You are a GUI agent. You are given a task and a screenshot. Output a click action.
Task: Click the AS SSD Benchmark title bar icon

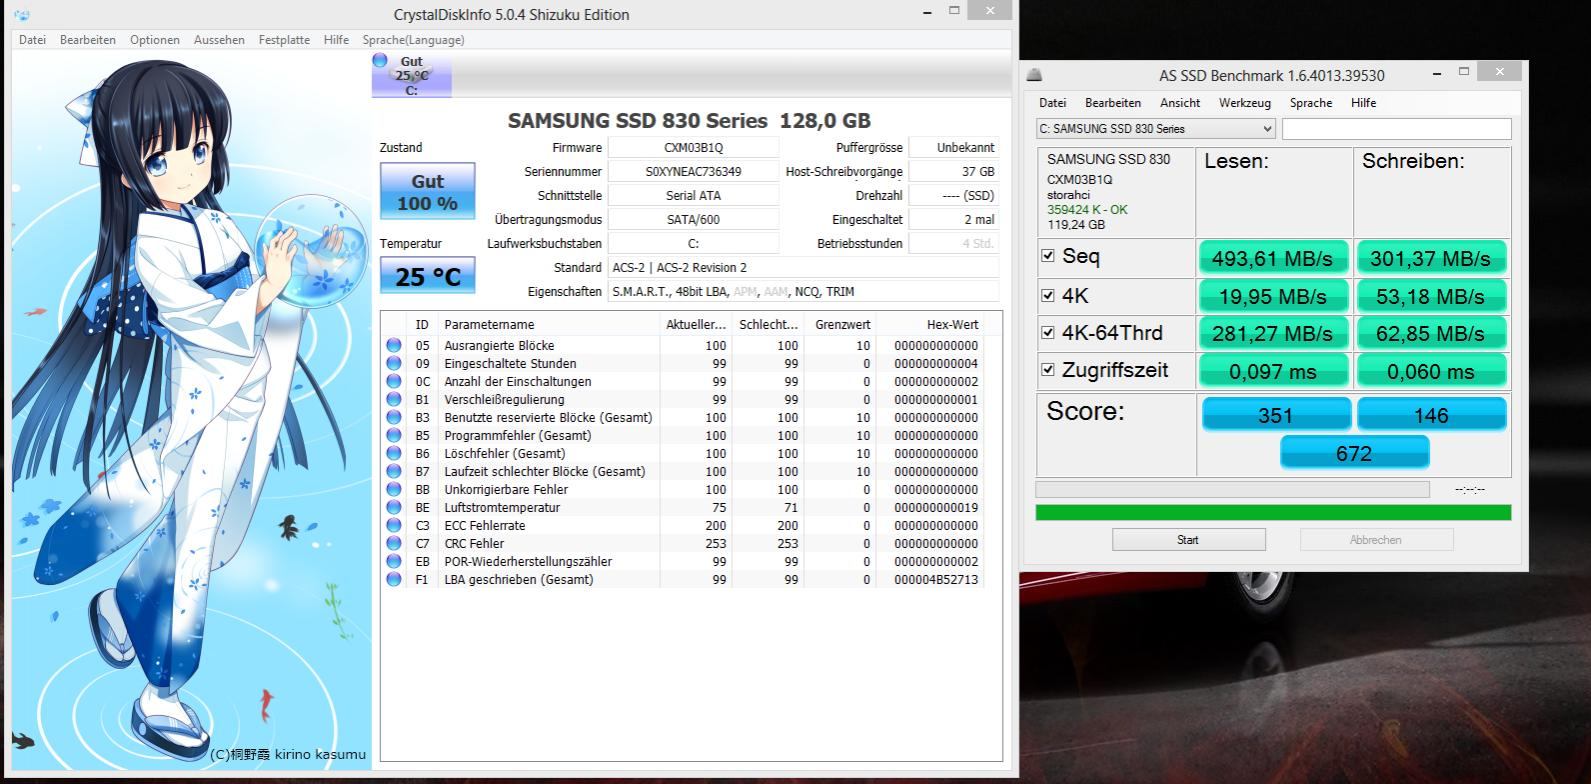(1035, 75)
